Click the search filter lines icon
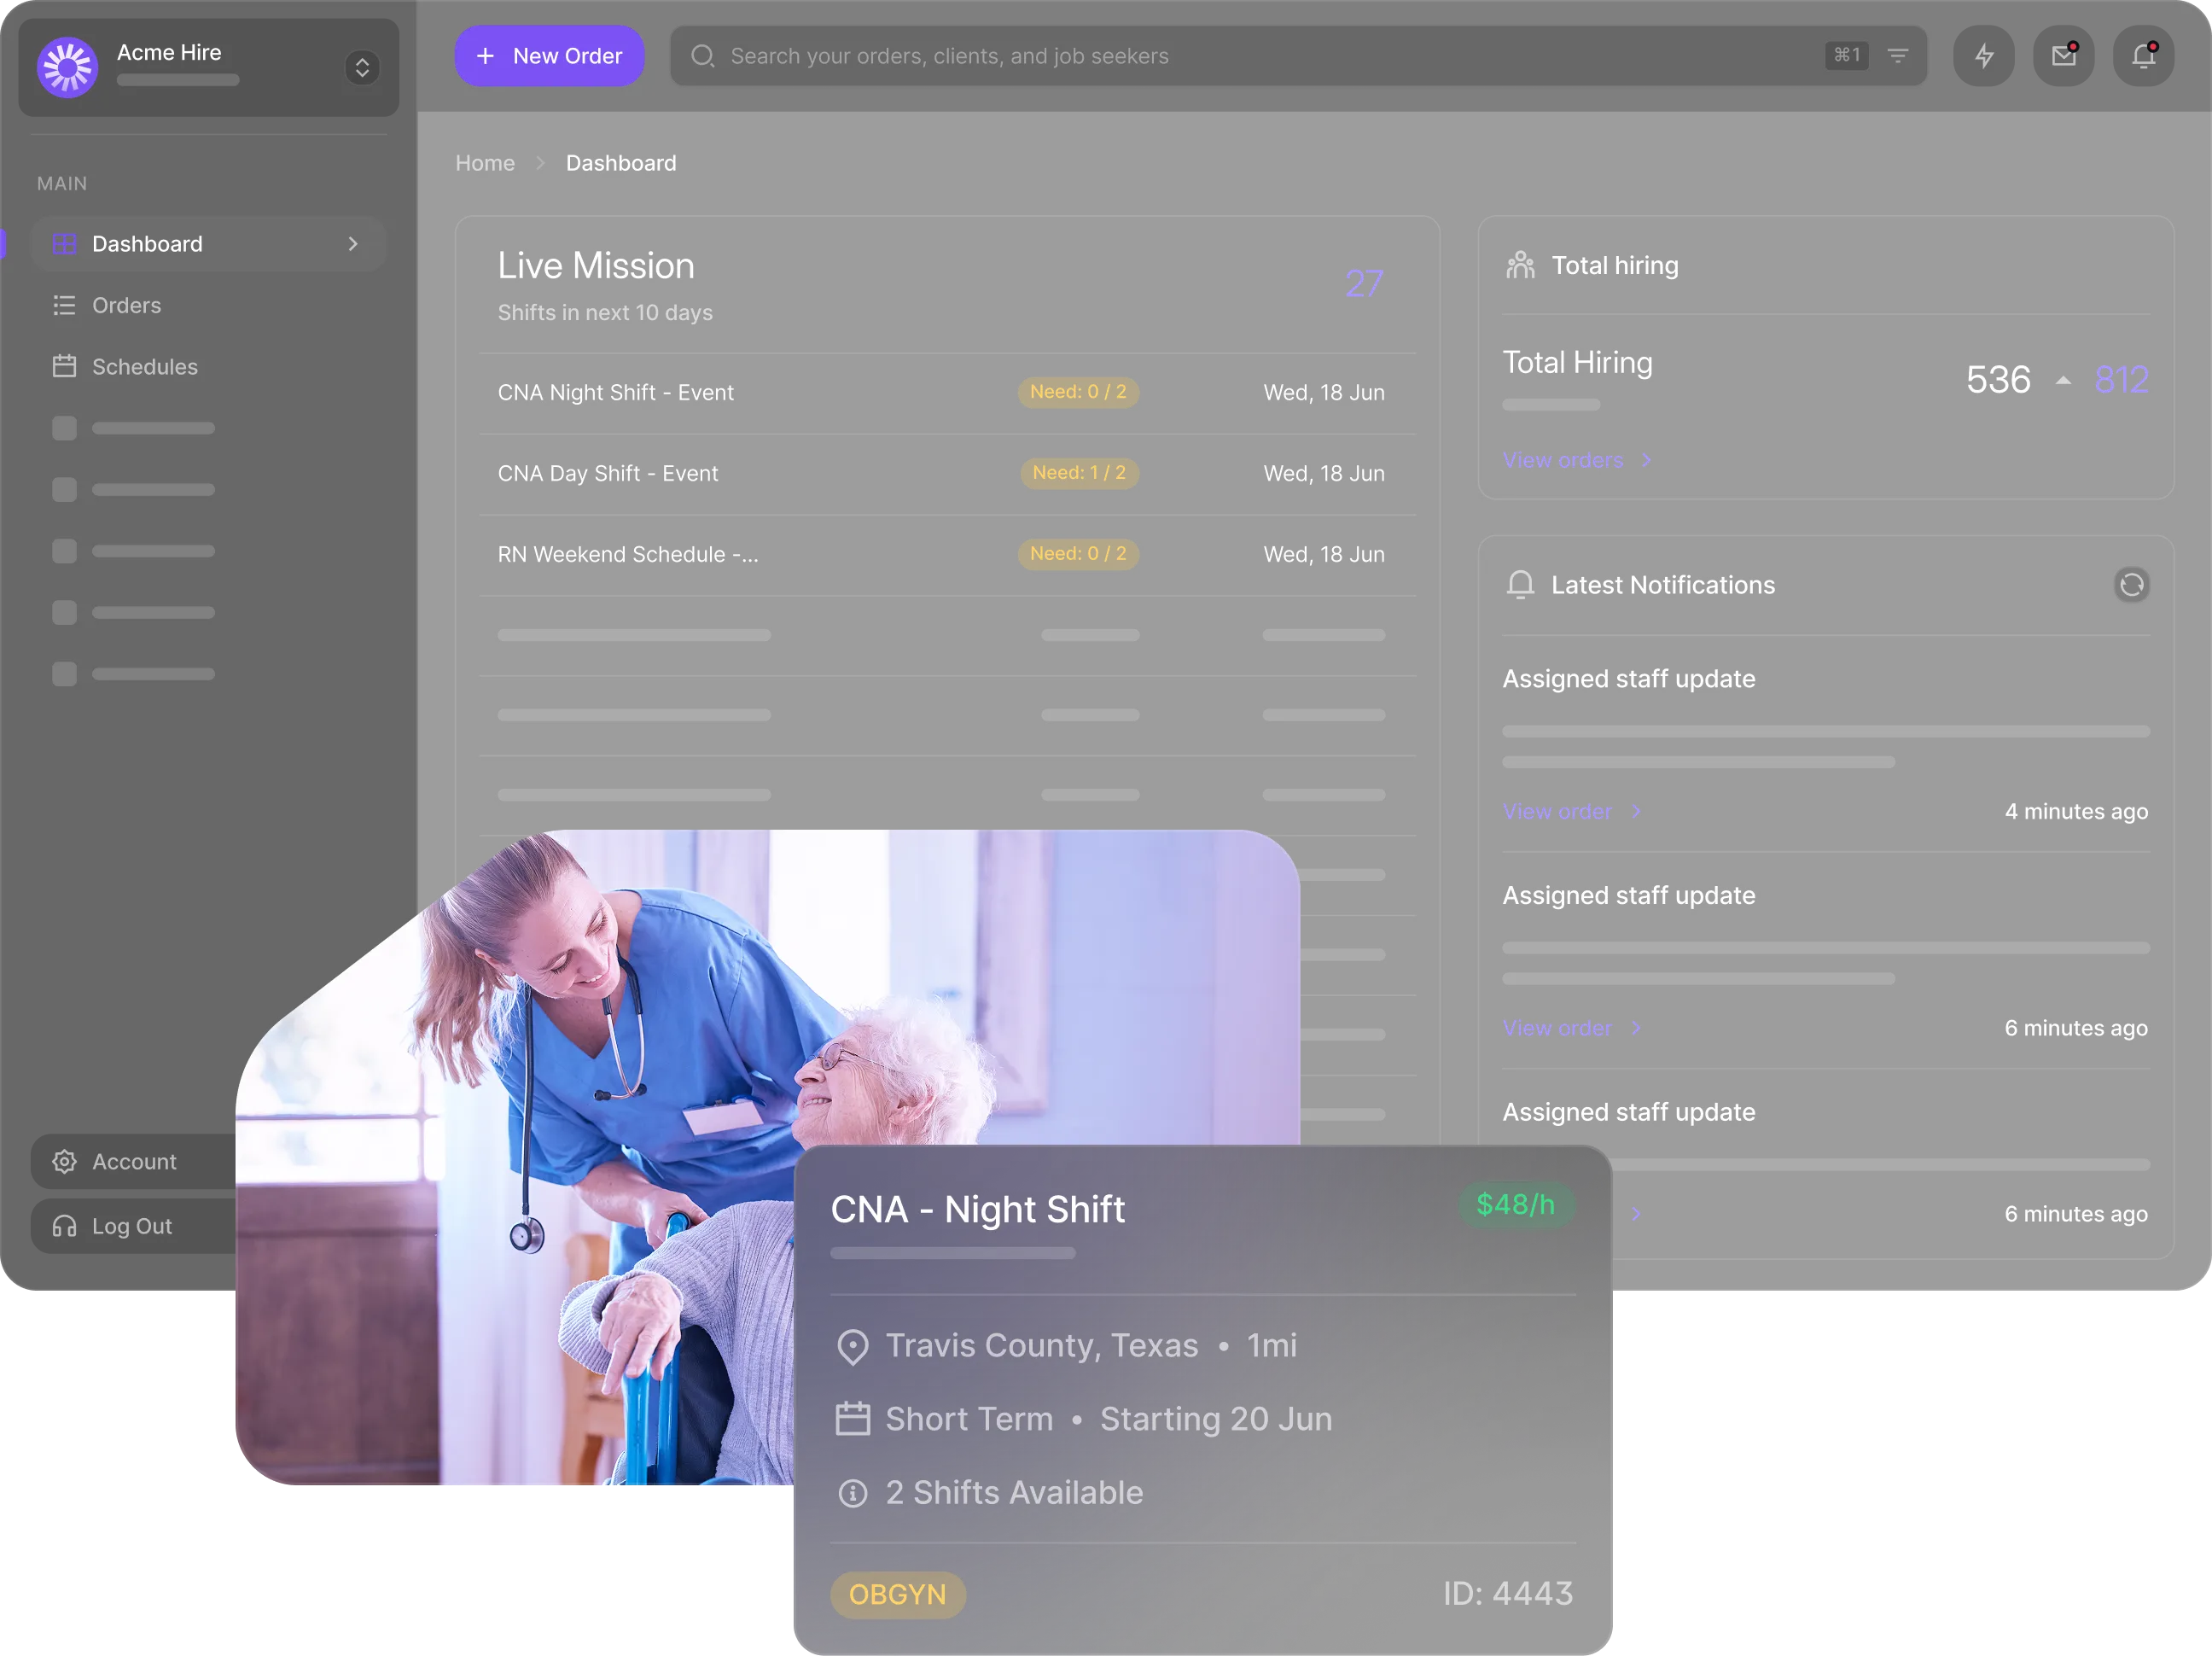2212x1656 pixels. [1898, 56]
